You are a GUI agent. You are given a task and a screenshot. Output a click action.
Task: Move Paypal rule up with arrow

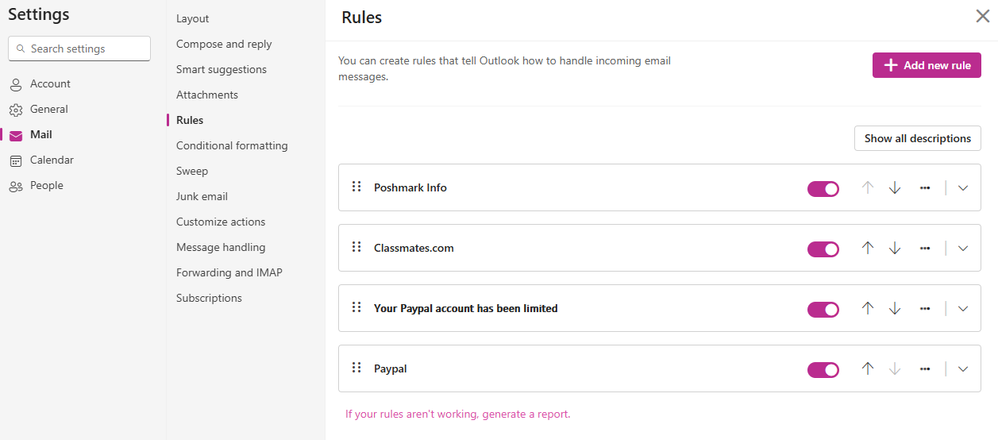point(867,369)
